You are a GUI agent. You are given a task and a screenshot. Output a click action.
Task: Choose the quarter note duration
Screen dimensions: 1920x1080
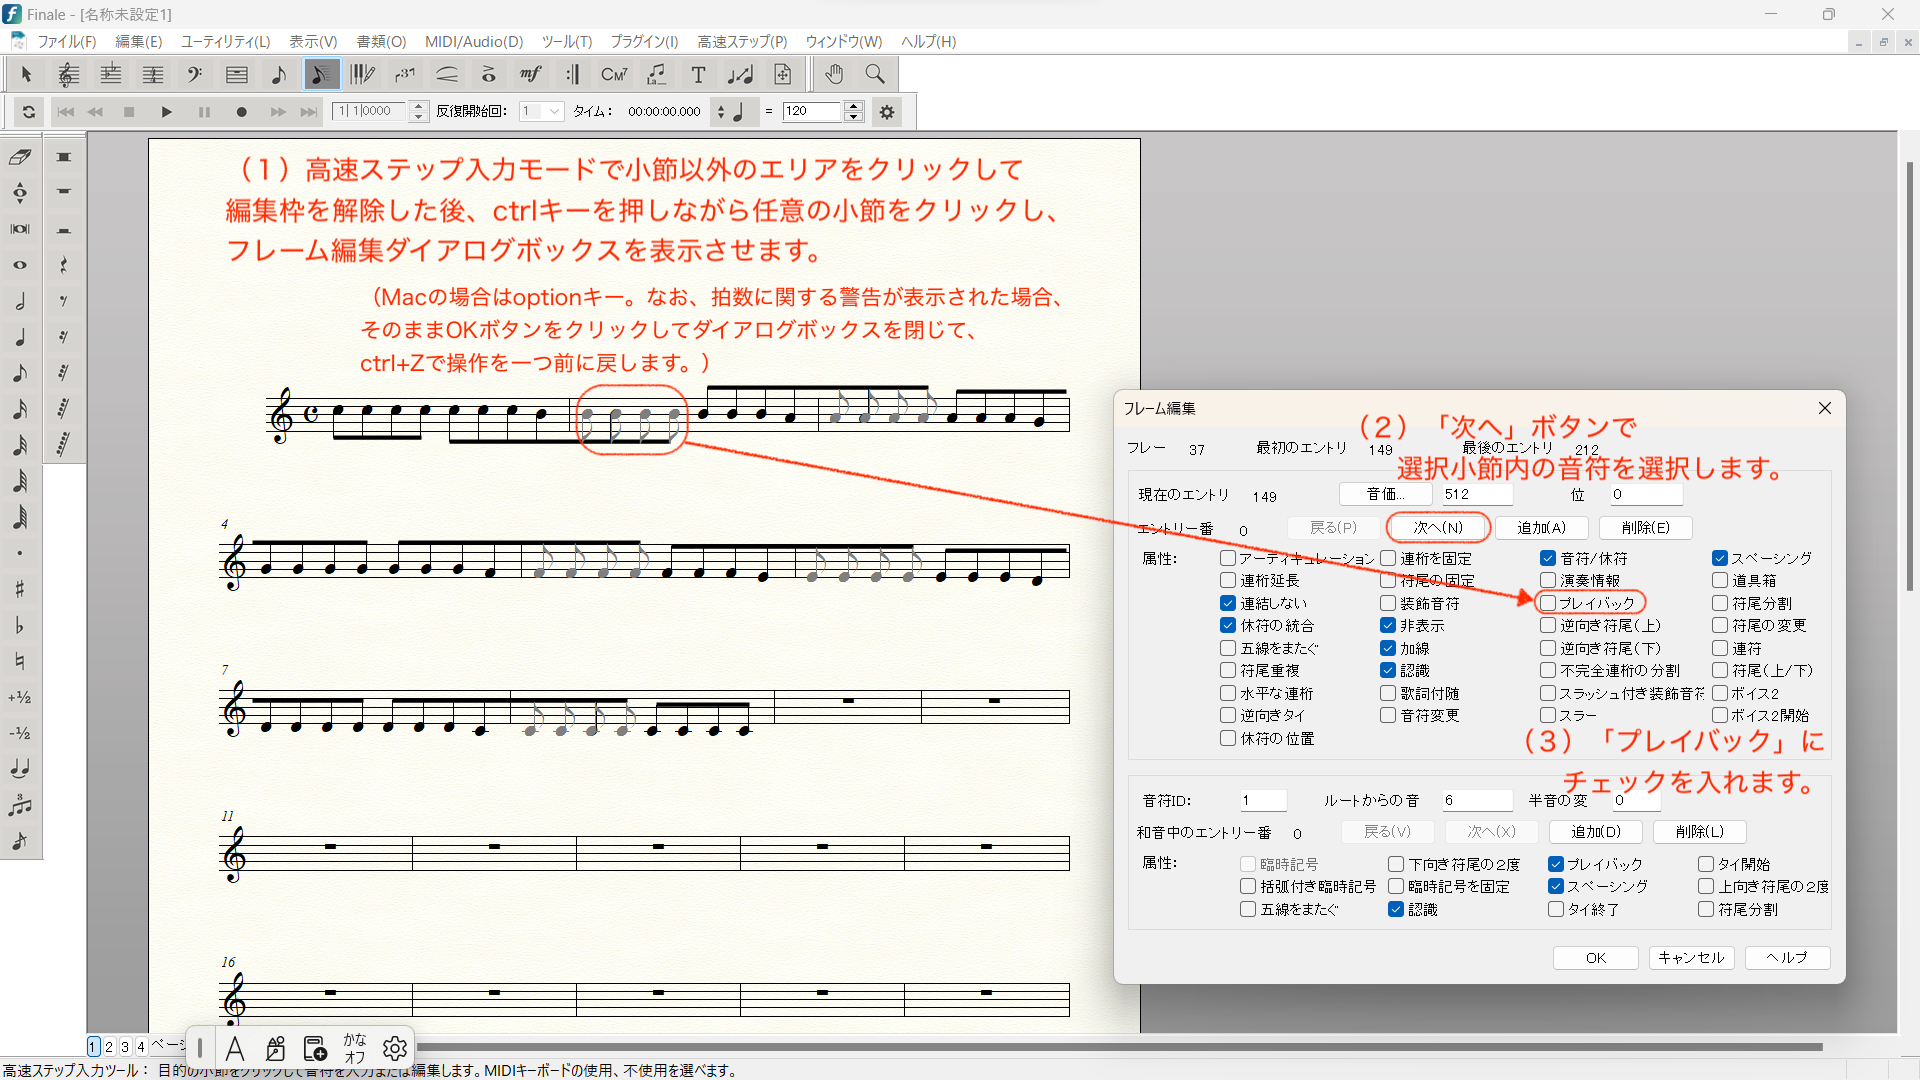click(x=20, y=337)
